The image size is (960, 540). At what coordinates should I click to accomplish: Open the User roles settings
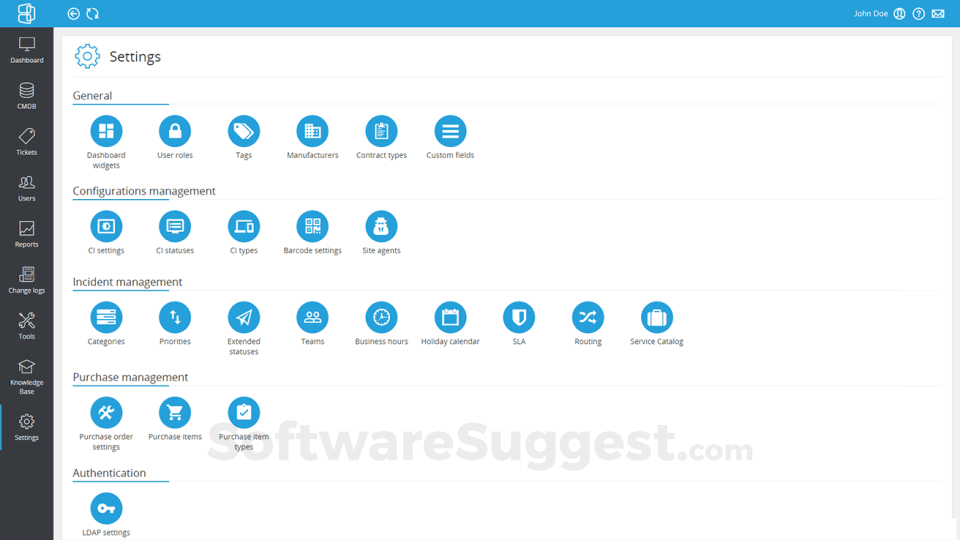[174, 132]
